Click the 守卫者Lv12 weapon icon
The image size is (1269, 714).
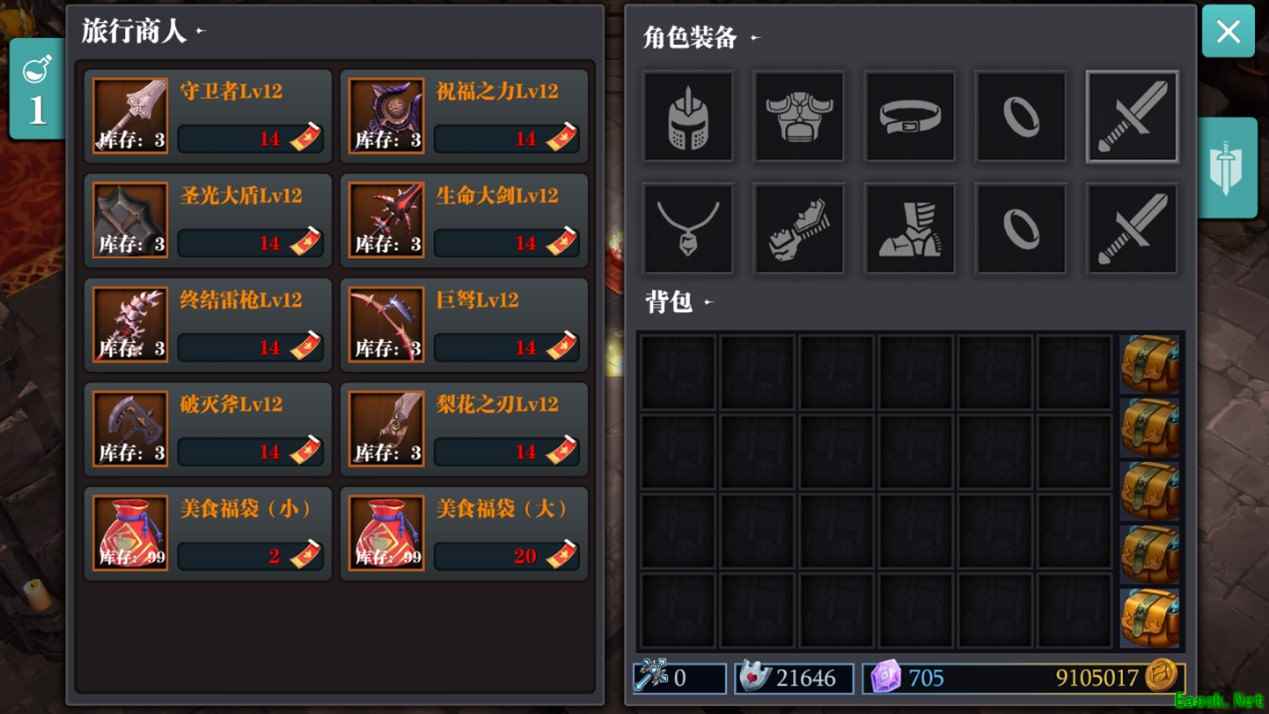[131, 116]
